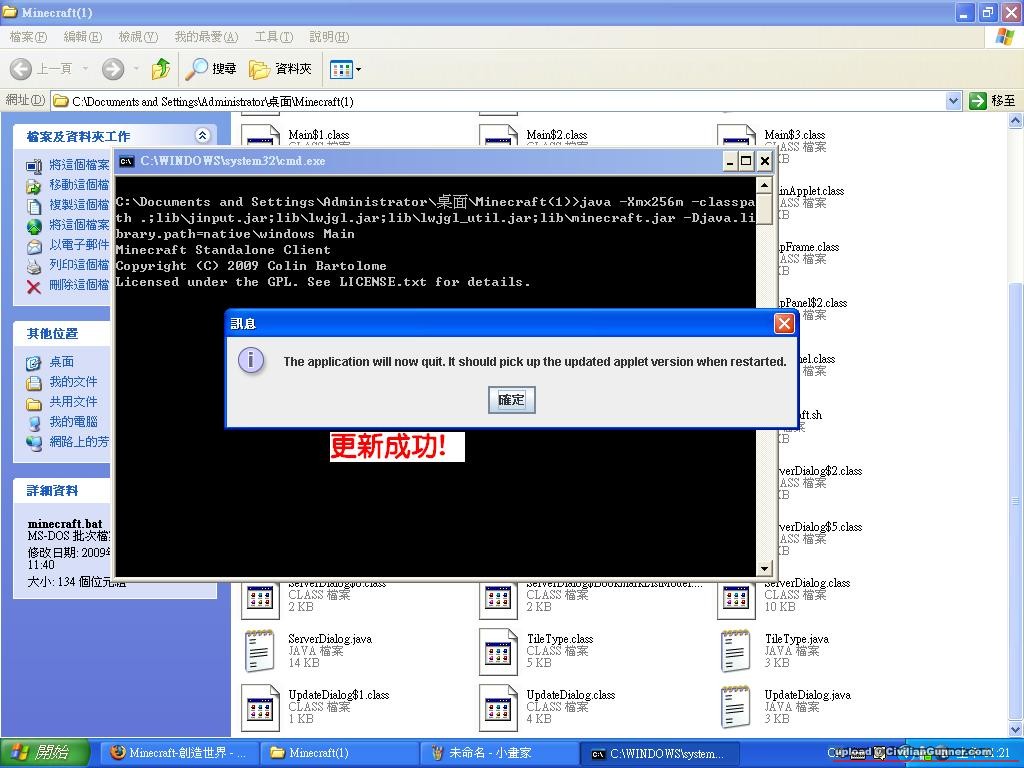
Task: Select the ServerDialog.java file icon
Action: pyautogui.click(x=260, y=651)
